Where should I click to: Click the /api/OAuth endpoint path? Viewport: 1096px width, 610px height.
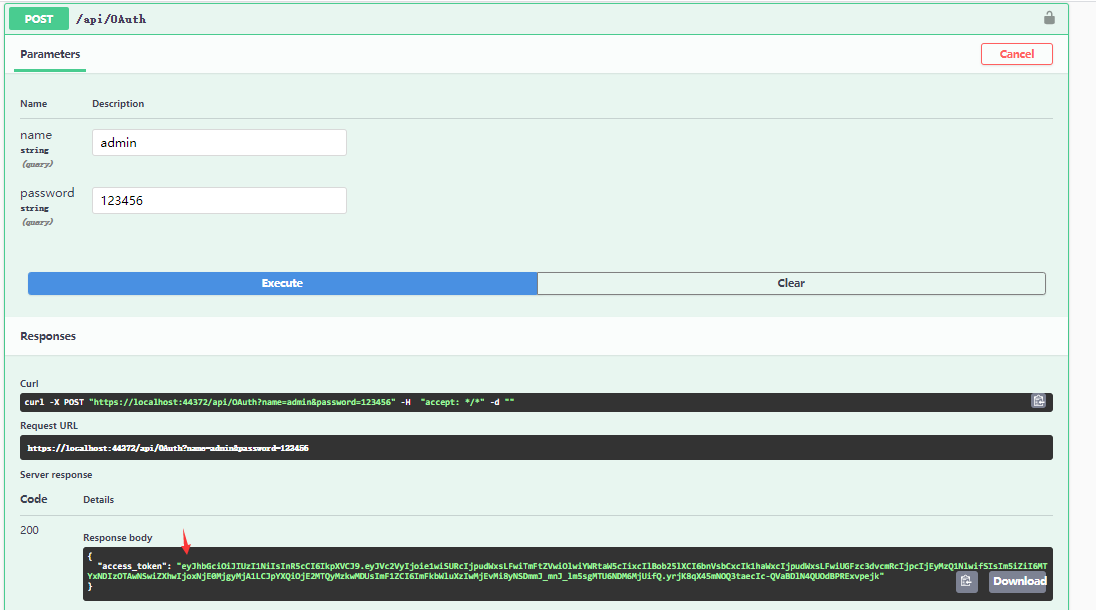point(111,19)
